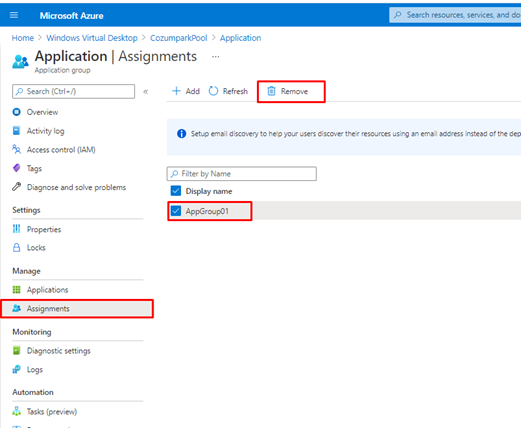Click the Logs icon

coord(16,369)
